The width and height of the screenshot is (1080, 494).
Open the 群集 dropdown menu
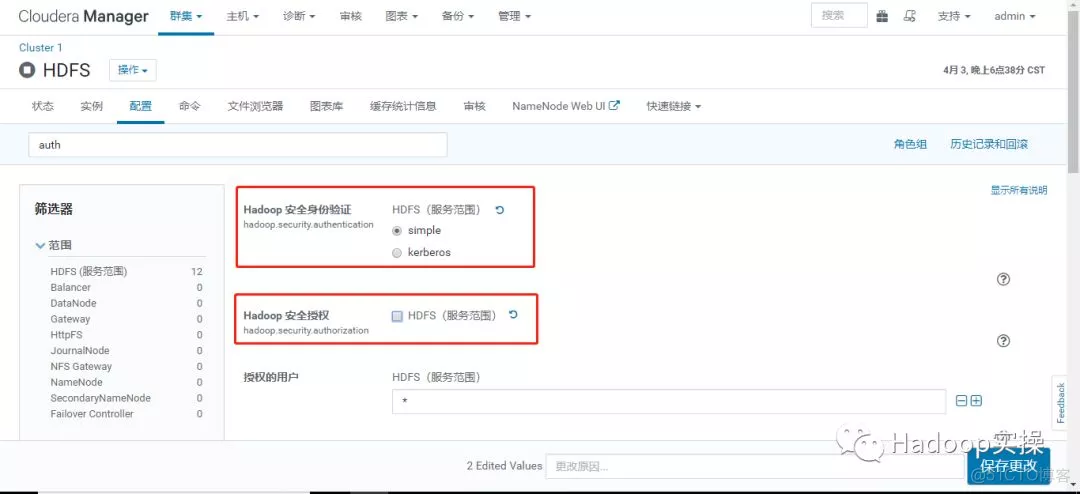pyautogui.click(x=186, y=16)
